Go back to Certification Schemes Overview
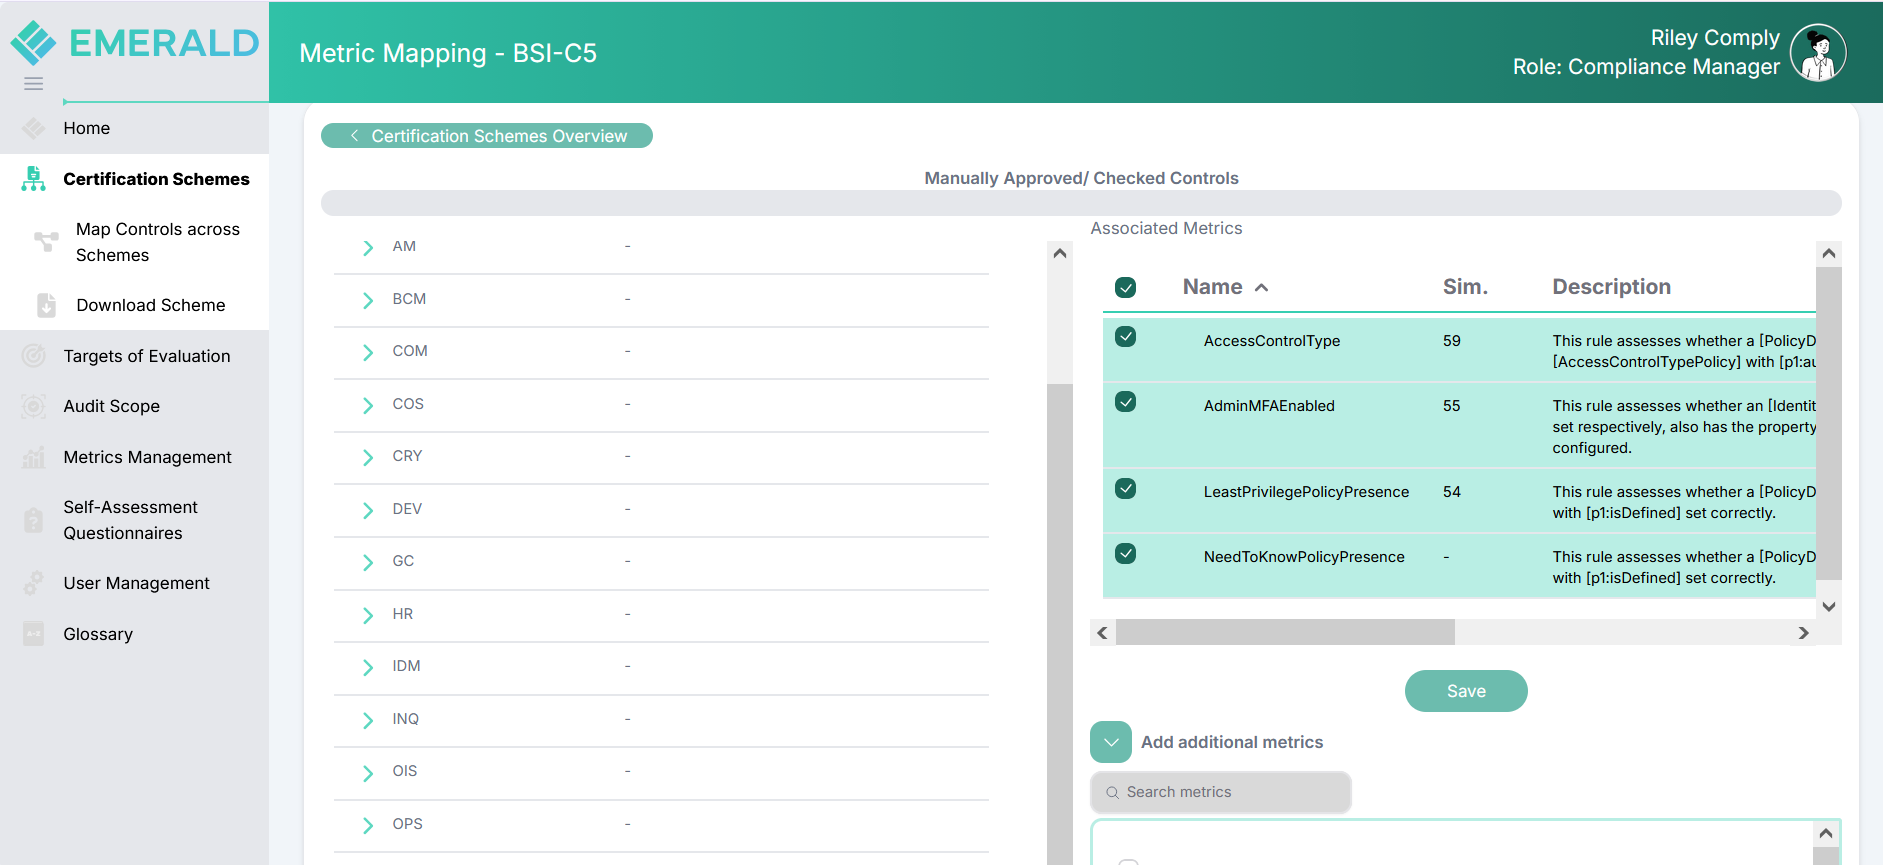 coord(487,136)
